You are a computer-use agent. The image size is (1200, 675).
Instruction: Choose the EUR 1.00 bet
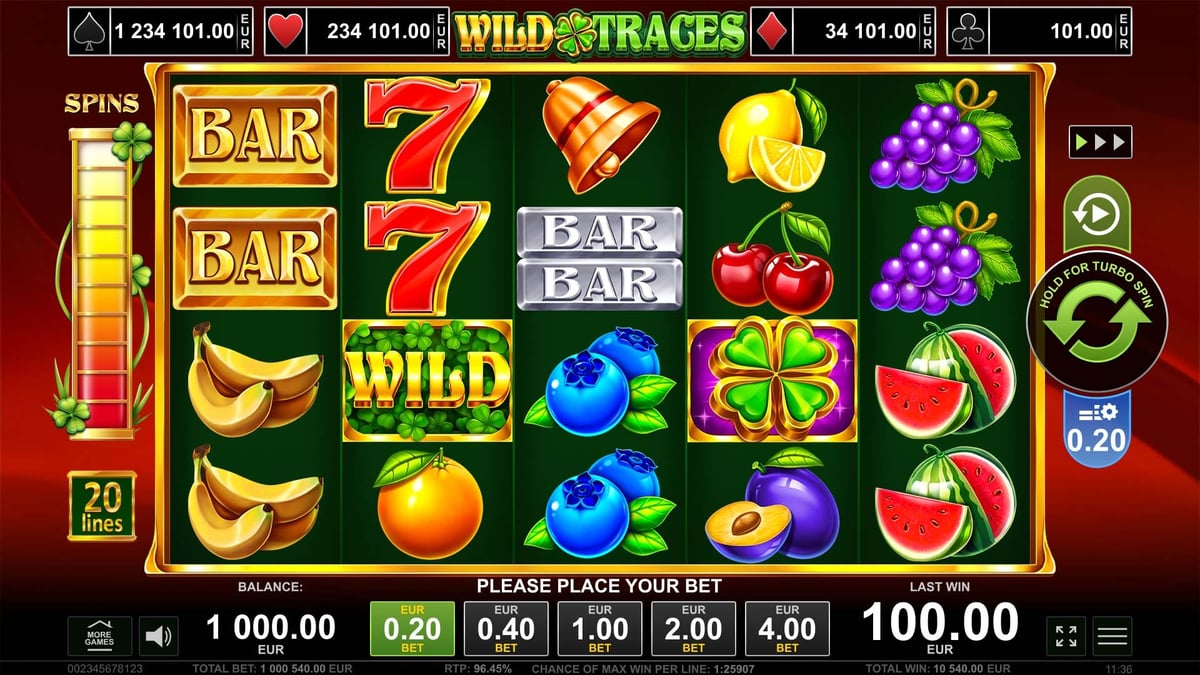tap(600, 629)
